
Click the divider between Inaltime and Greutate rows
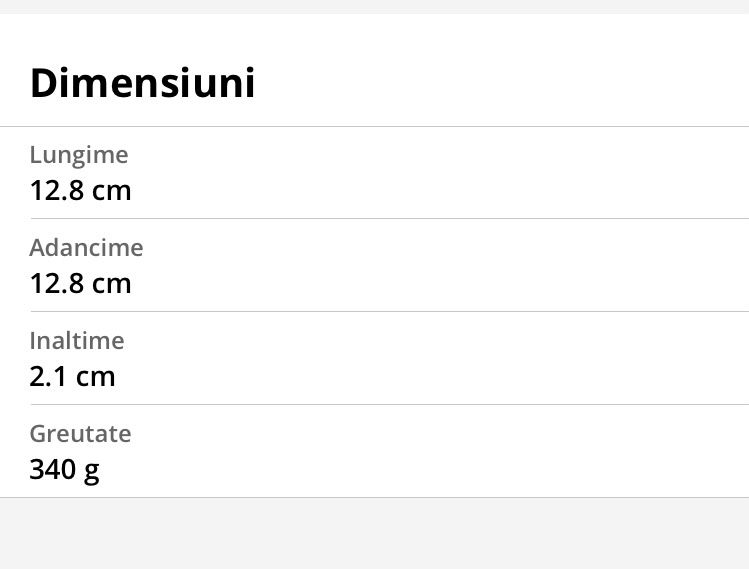pyautogui.click(x=374, y=404)
